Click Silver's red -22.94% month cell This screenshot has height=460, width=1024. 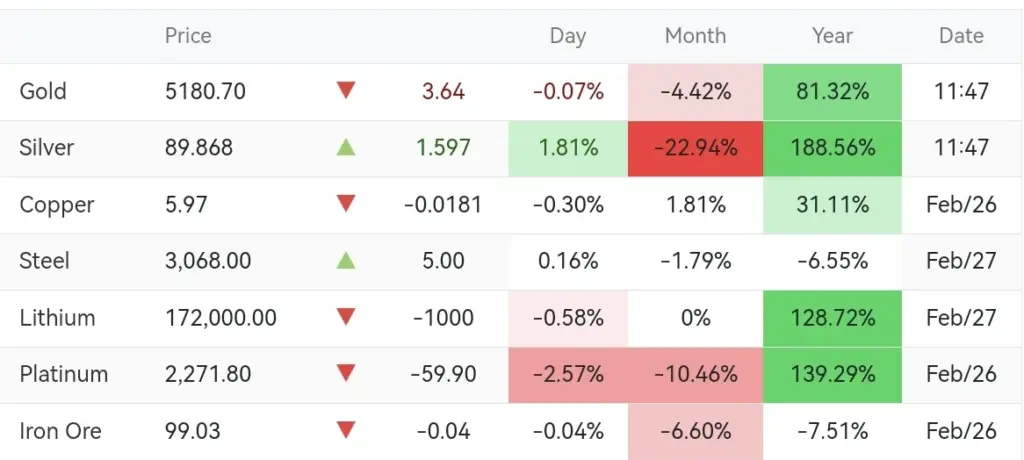tap(695, 148)
